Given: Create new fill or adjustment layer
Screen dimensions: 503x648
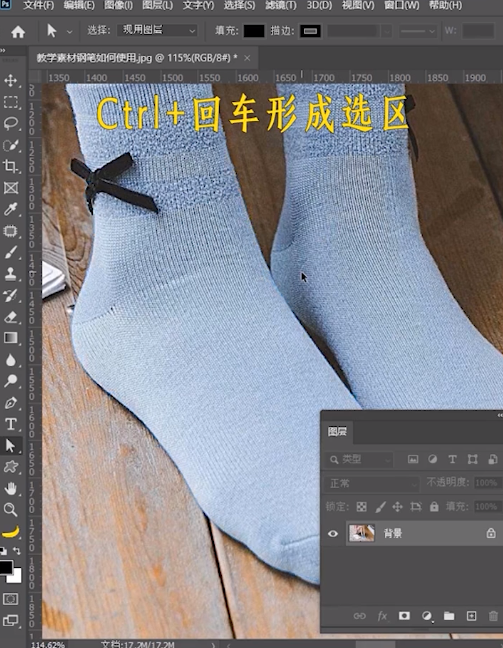Looking at the screenshot, I should 427,616.
